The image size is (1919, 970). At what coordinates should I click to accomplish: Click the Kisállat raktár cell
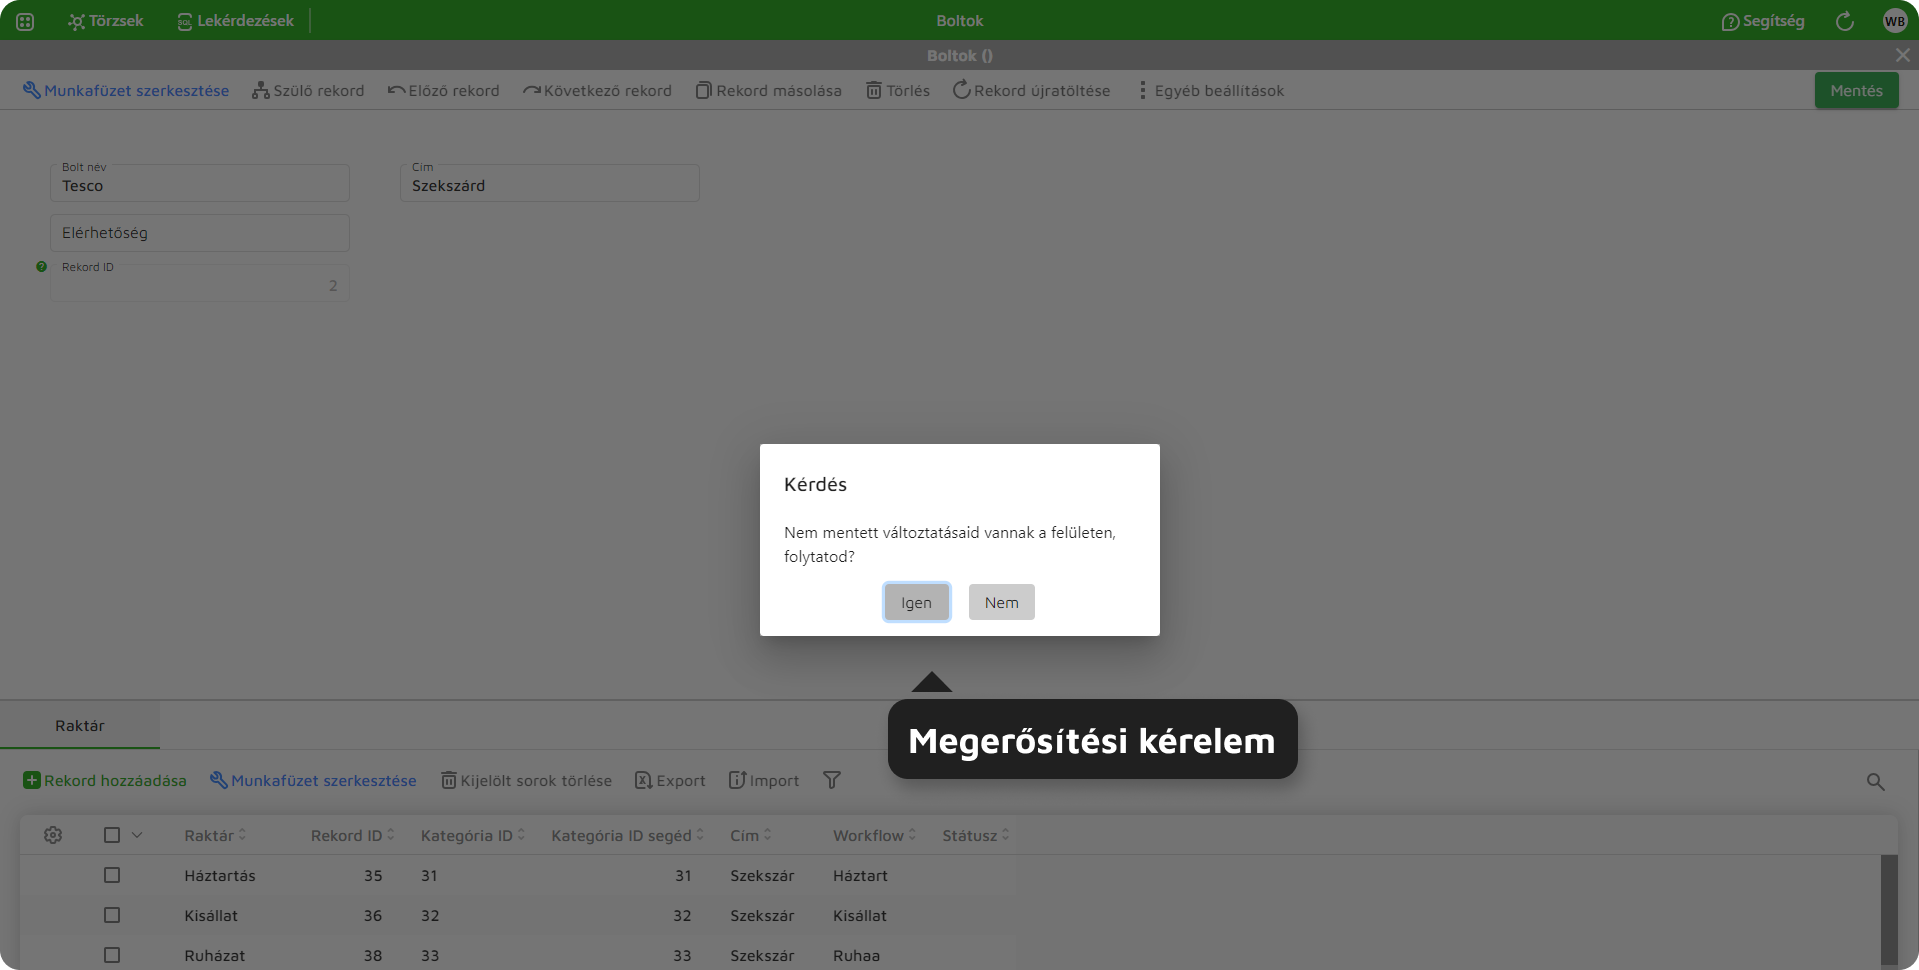coord(211,915)
